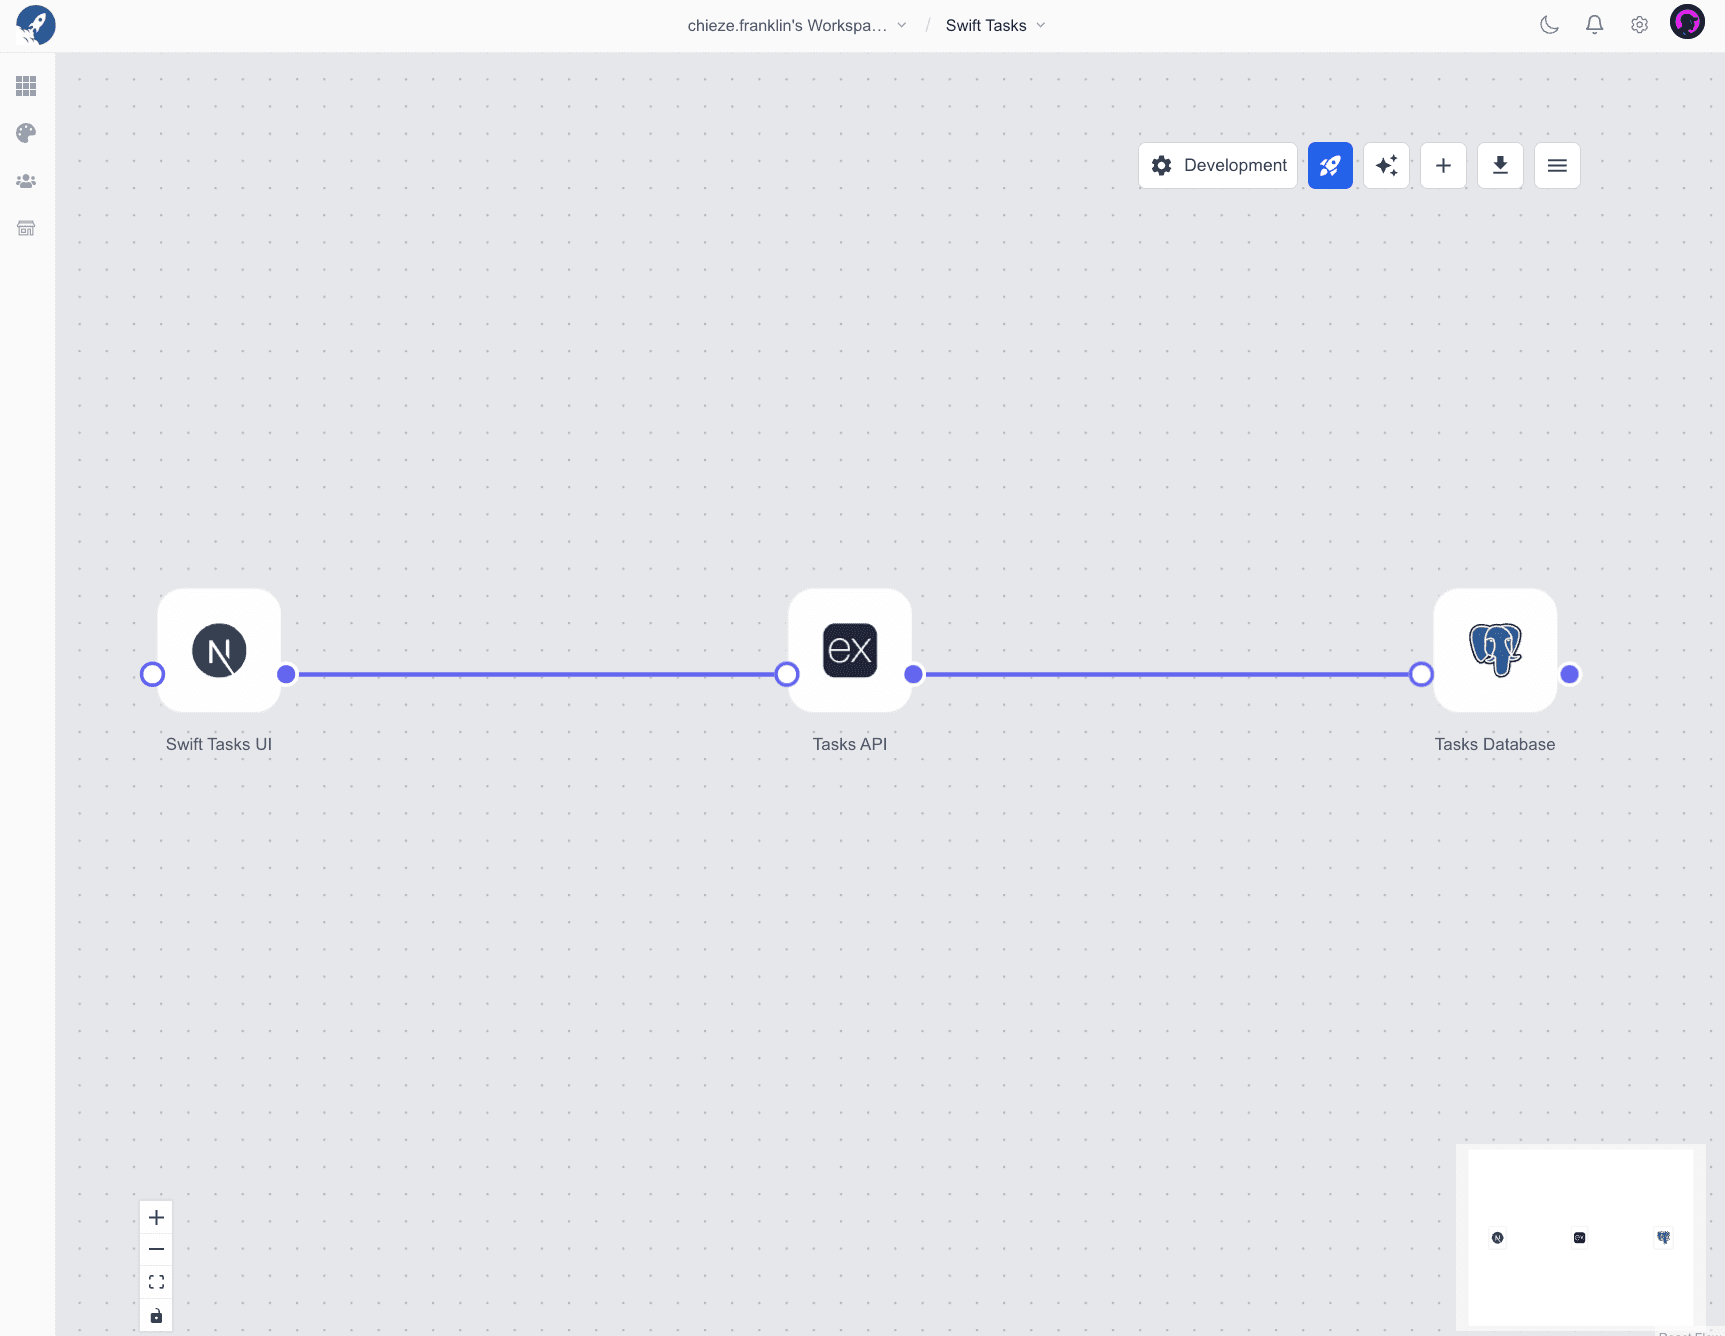Click Swift Tasks UI output handle
The width and height of the screenshot is (1725, 1336).
pyautogui.click(x=286, y=674)
